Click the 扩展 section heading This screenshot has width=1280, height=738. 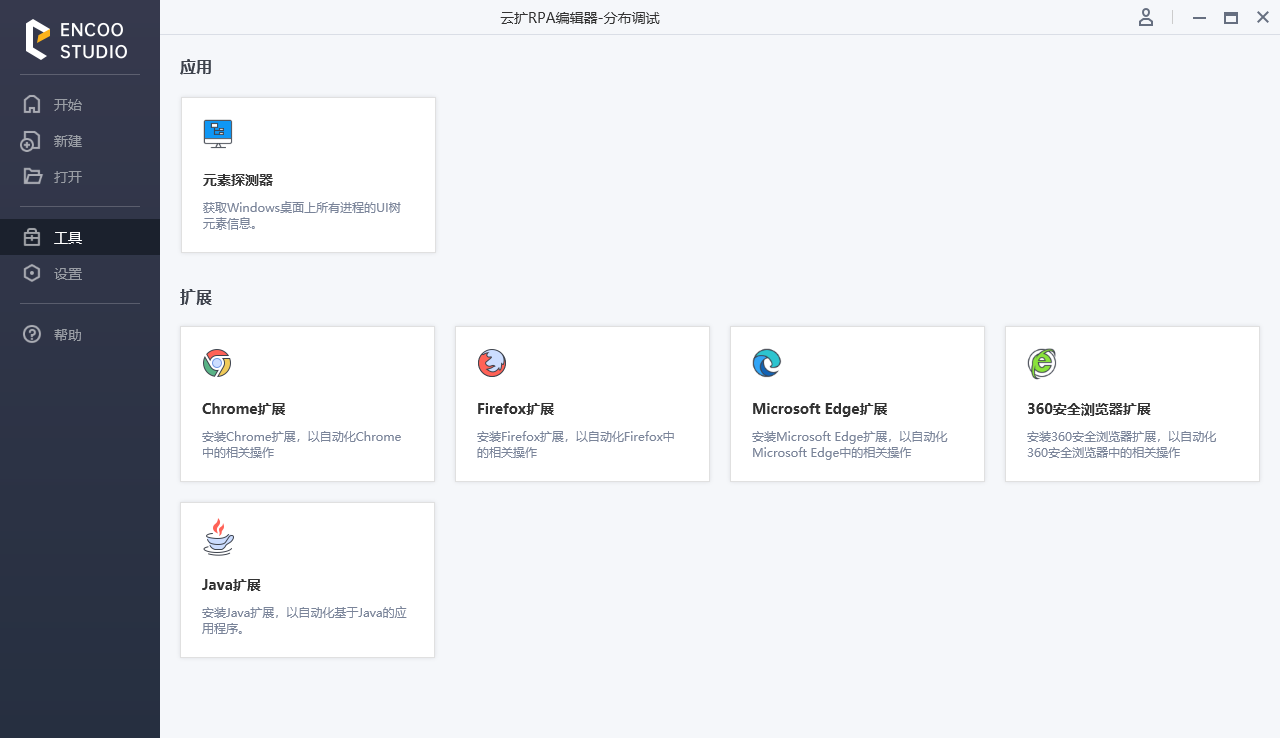(x=196, y=297)
